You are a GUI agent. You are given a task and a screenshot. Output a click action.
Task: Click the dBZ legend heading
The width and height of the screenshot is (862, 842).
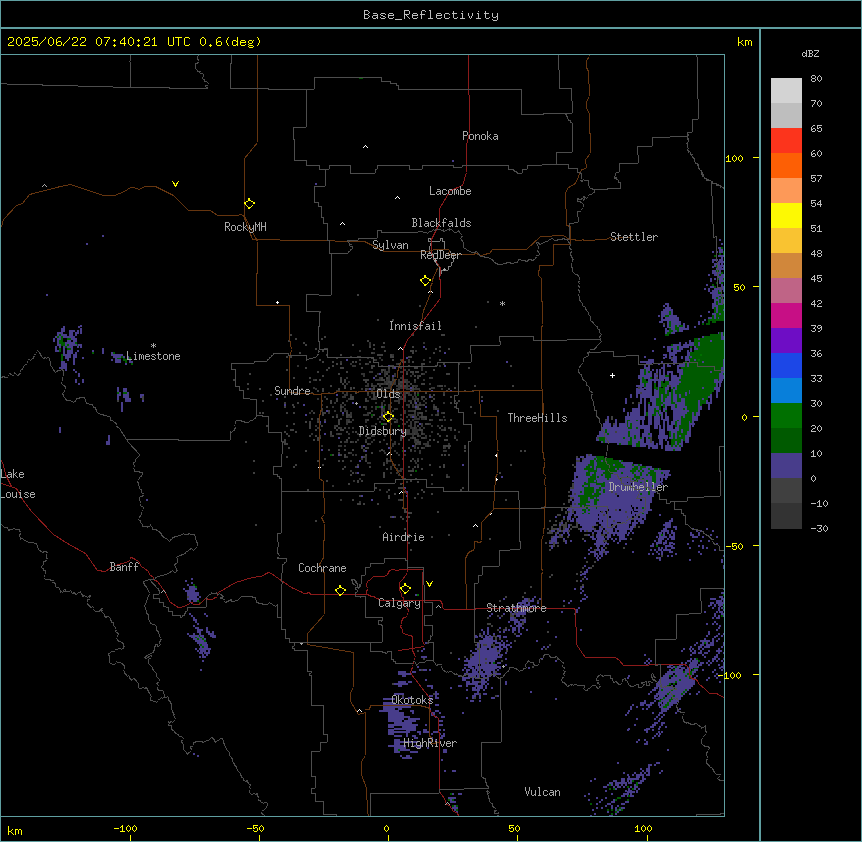[810, 53]
